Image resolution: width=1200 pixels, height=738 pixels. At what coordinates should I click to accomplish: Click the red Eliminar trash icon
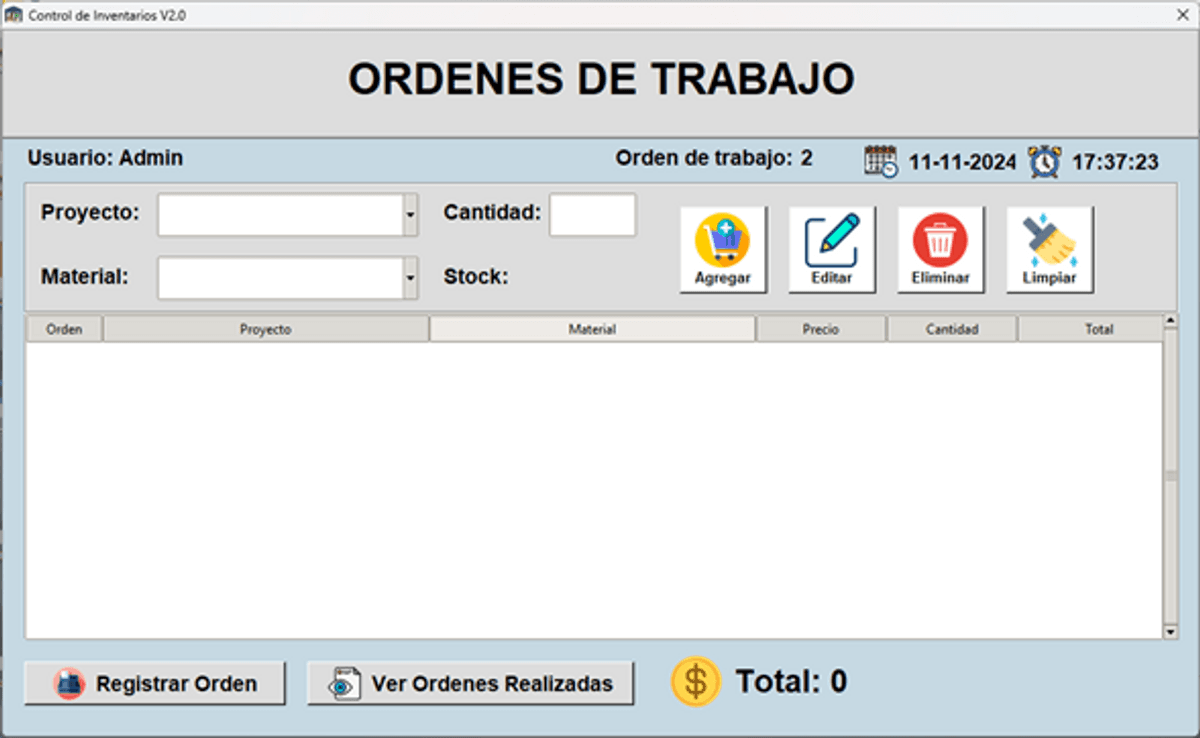[x=940, y=240]
